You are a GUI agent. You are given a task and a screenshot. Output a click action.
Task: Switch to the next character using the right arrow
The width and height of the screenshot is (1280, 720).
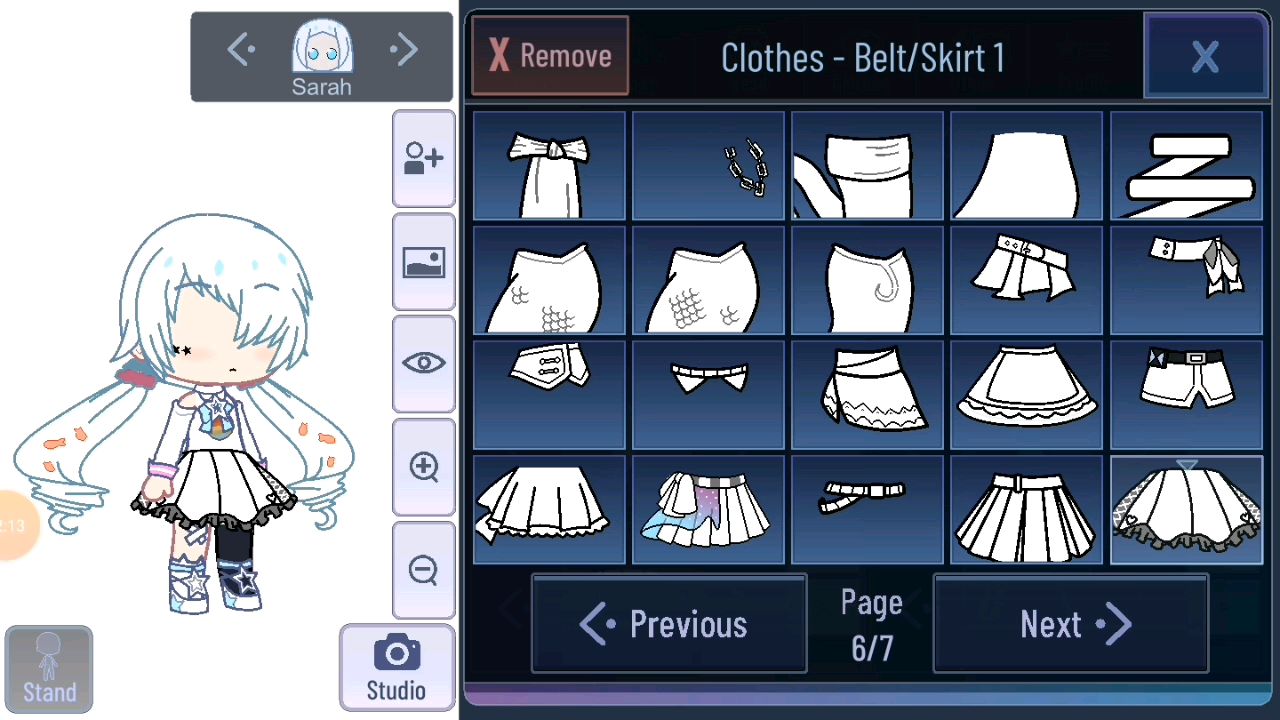click(404, 49)
